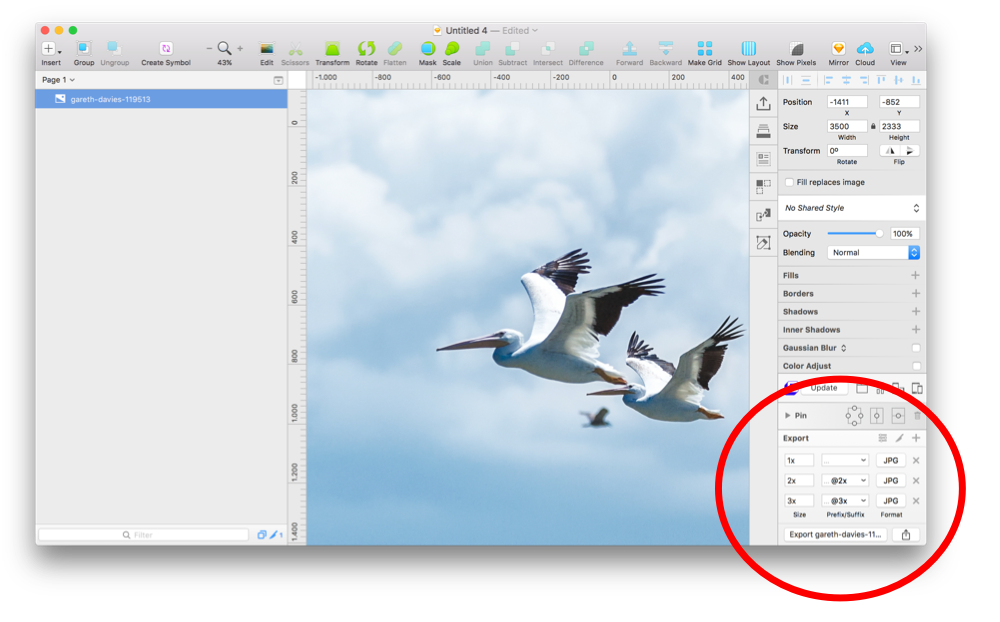Remove the 1x export size

coord(916,461)
